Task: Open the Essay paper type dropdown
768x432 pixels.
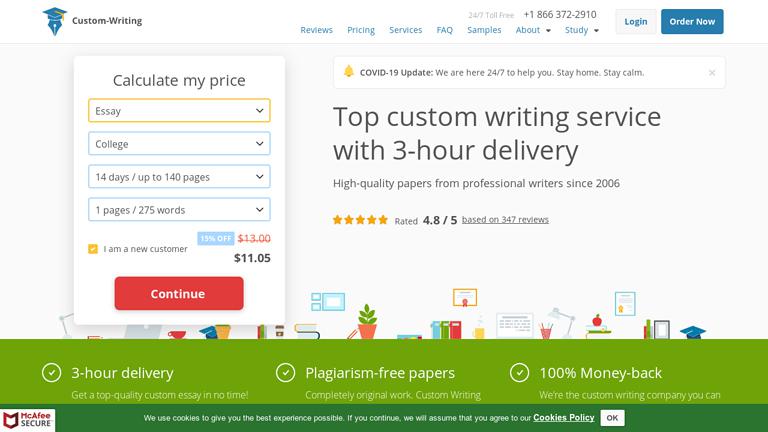Action: (179, 111)
